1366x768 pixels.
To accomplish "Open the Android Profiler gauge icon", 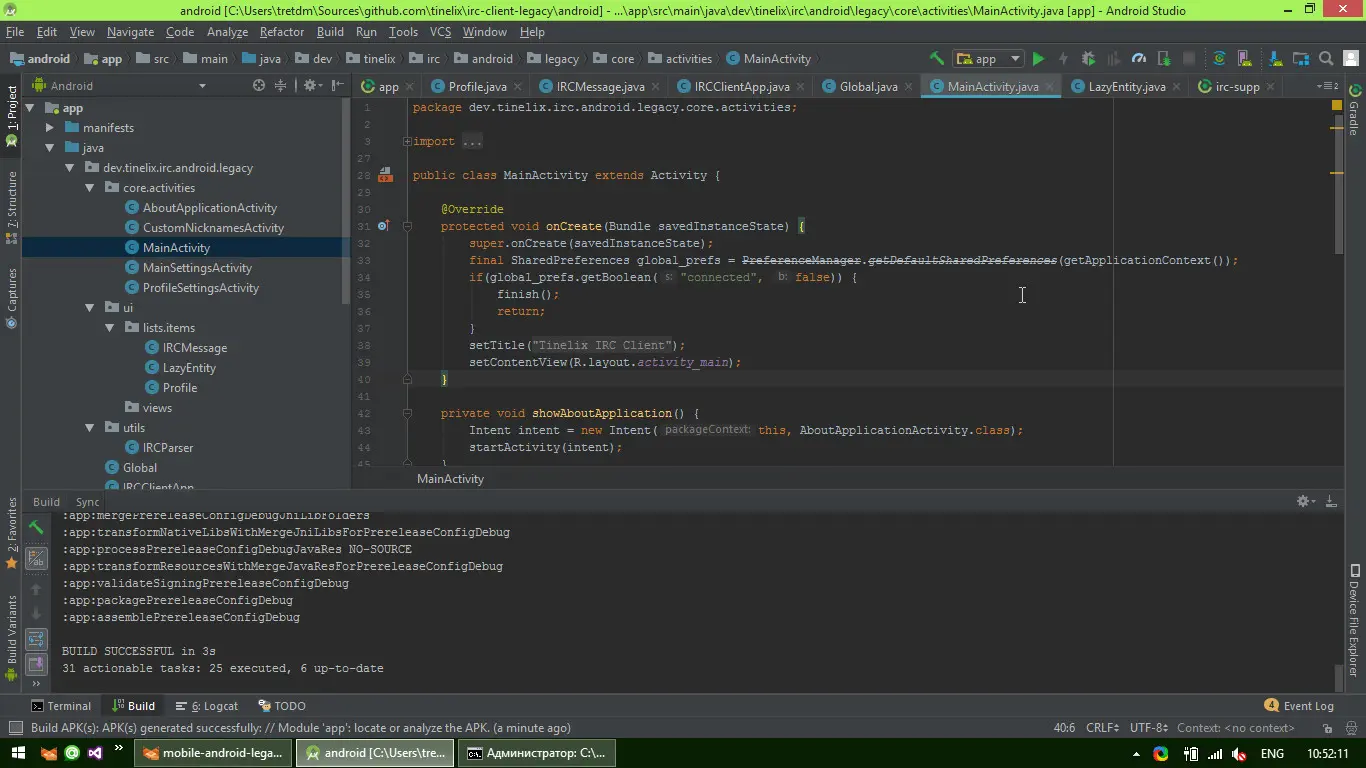I will [1139, 59].
